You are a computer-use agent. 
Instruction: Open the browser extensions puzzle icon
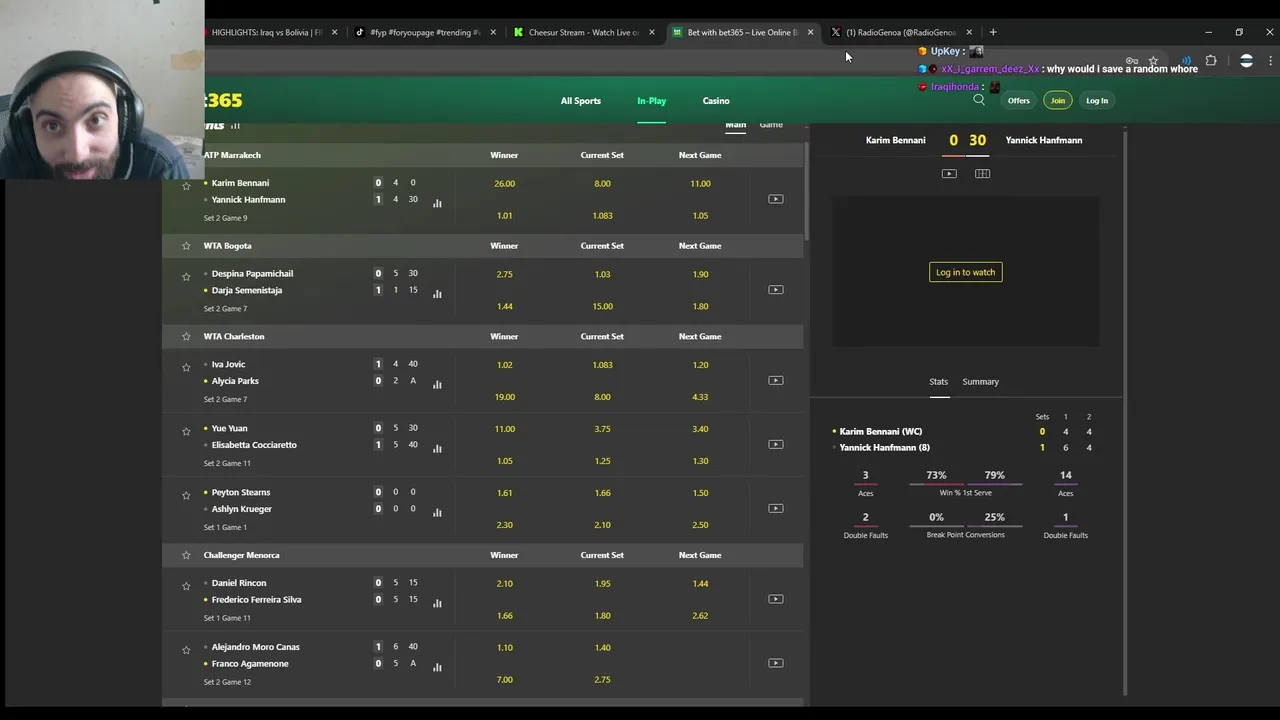click(x=1211, y=61)
